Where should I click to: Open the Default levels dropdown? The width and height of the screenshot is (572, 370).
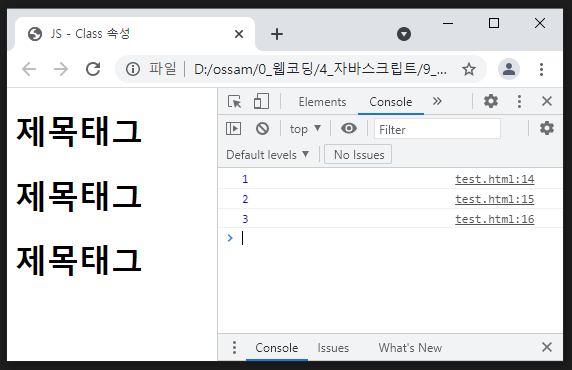[x=267, y=155]
